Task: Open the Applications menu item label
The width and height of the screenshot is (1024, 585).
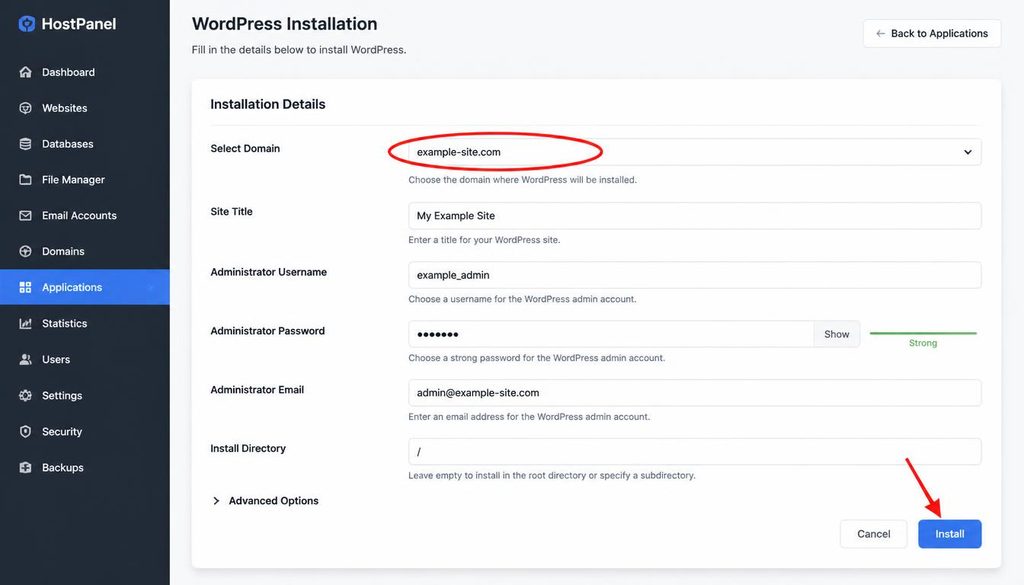Action: click(72, 287)
